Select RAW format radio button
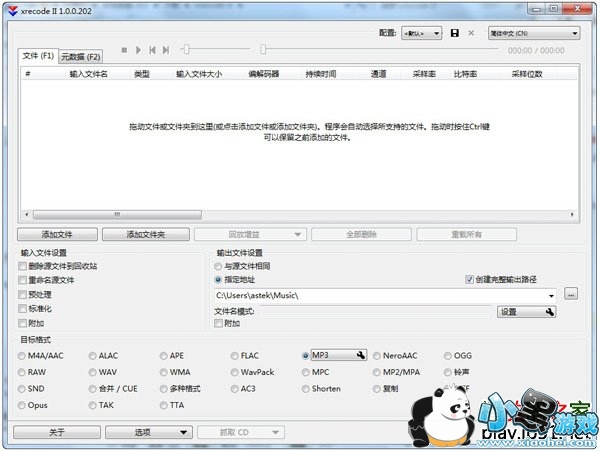Image resolution: width=600 pixels, height=451 pixels. [x=21, y=372]
